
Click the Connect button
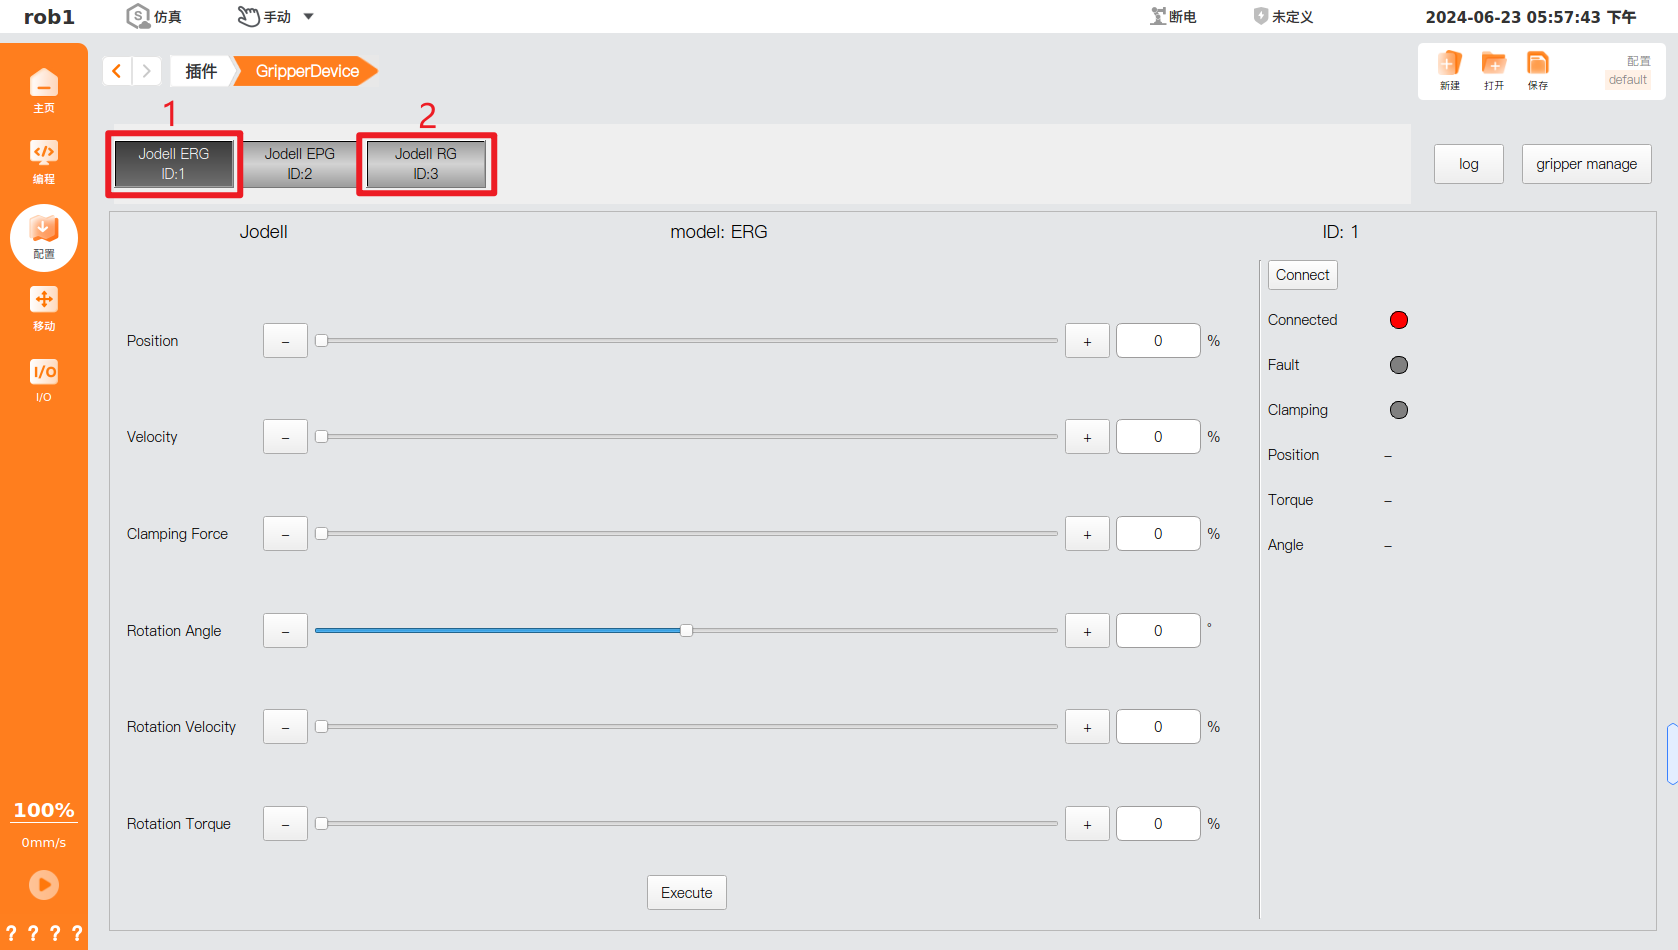(1302, 274)
